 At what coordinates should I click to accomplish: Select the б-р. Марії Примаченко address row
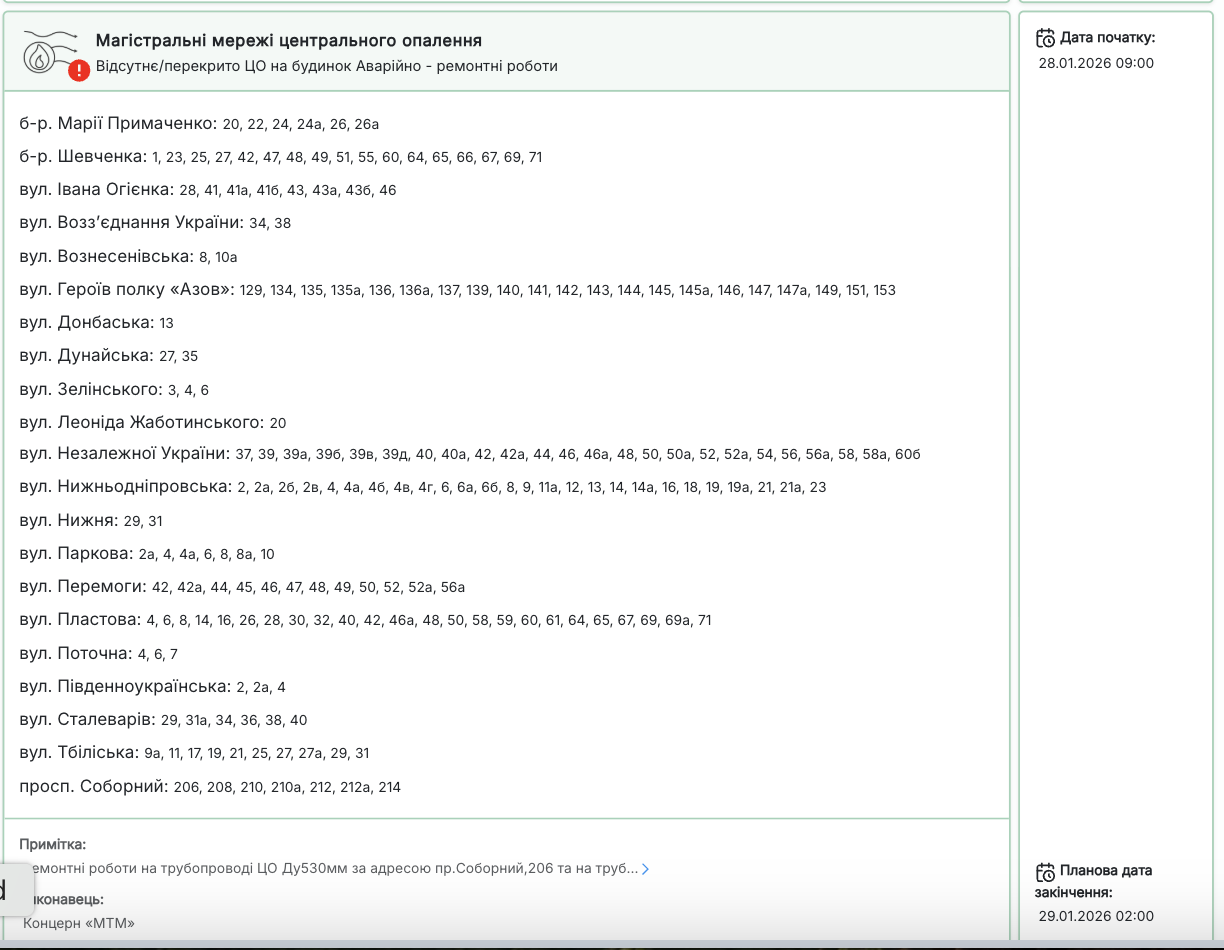pos(199,124)
